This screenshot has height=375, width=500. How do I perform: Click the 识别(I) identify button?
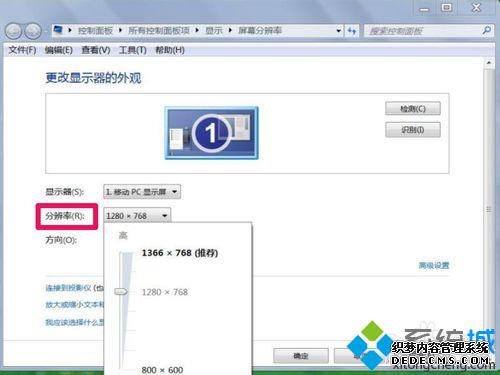click(413, 130)
